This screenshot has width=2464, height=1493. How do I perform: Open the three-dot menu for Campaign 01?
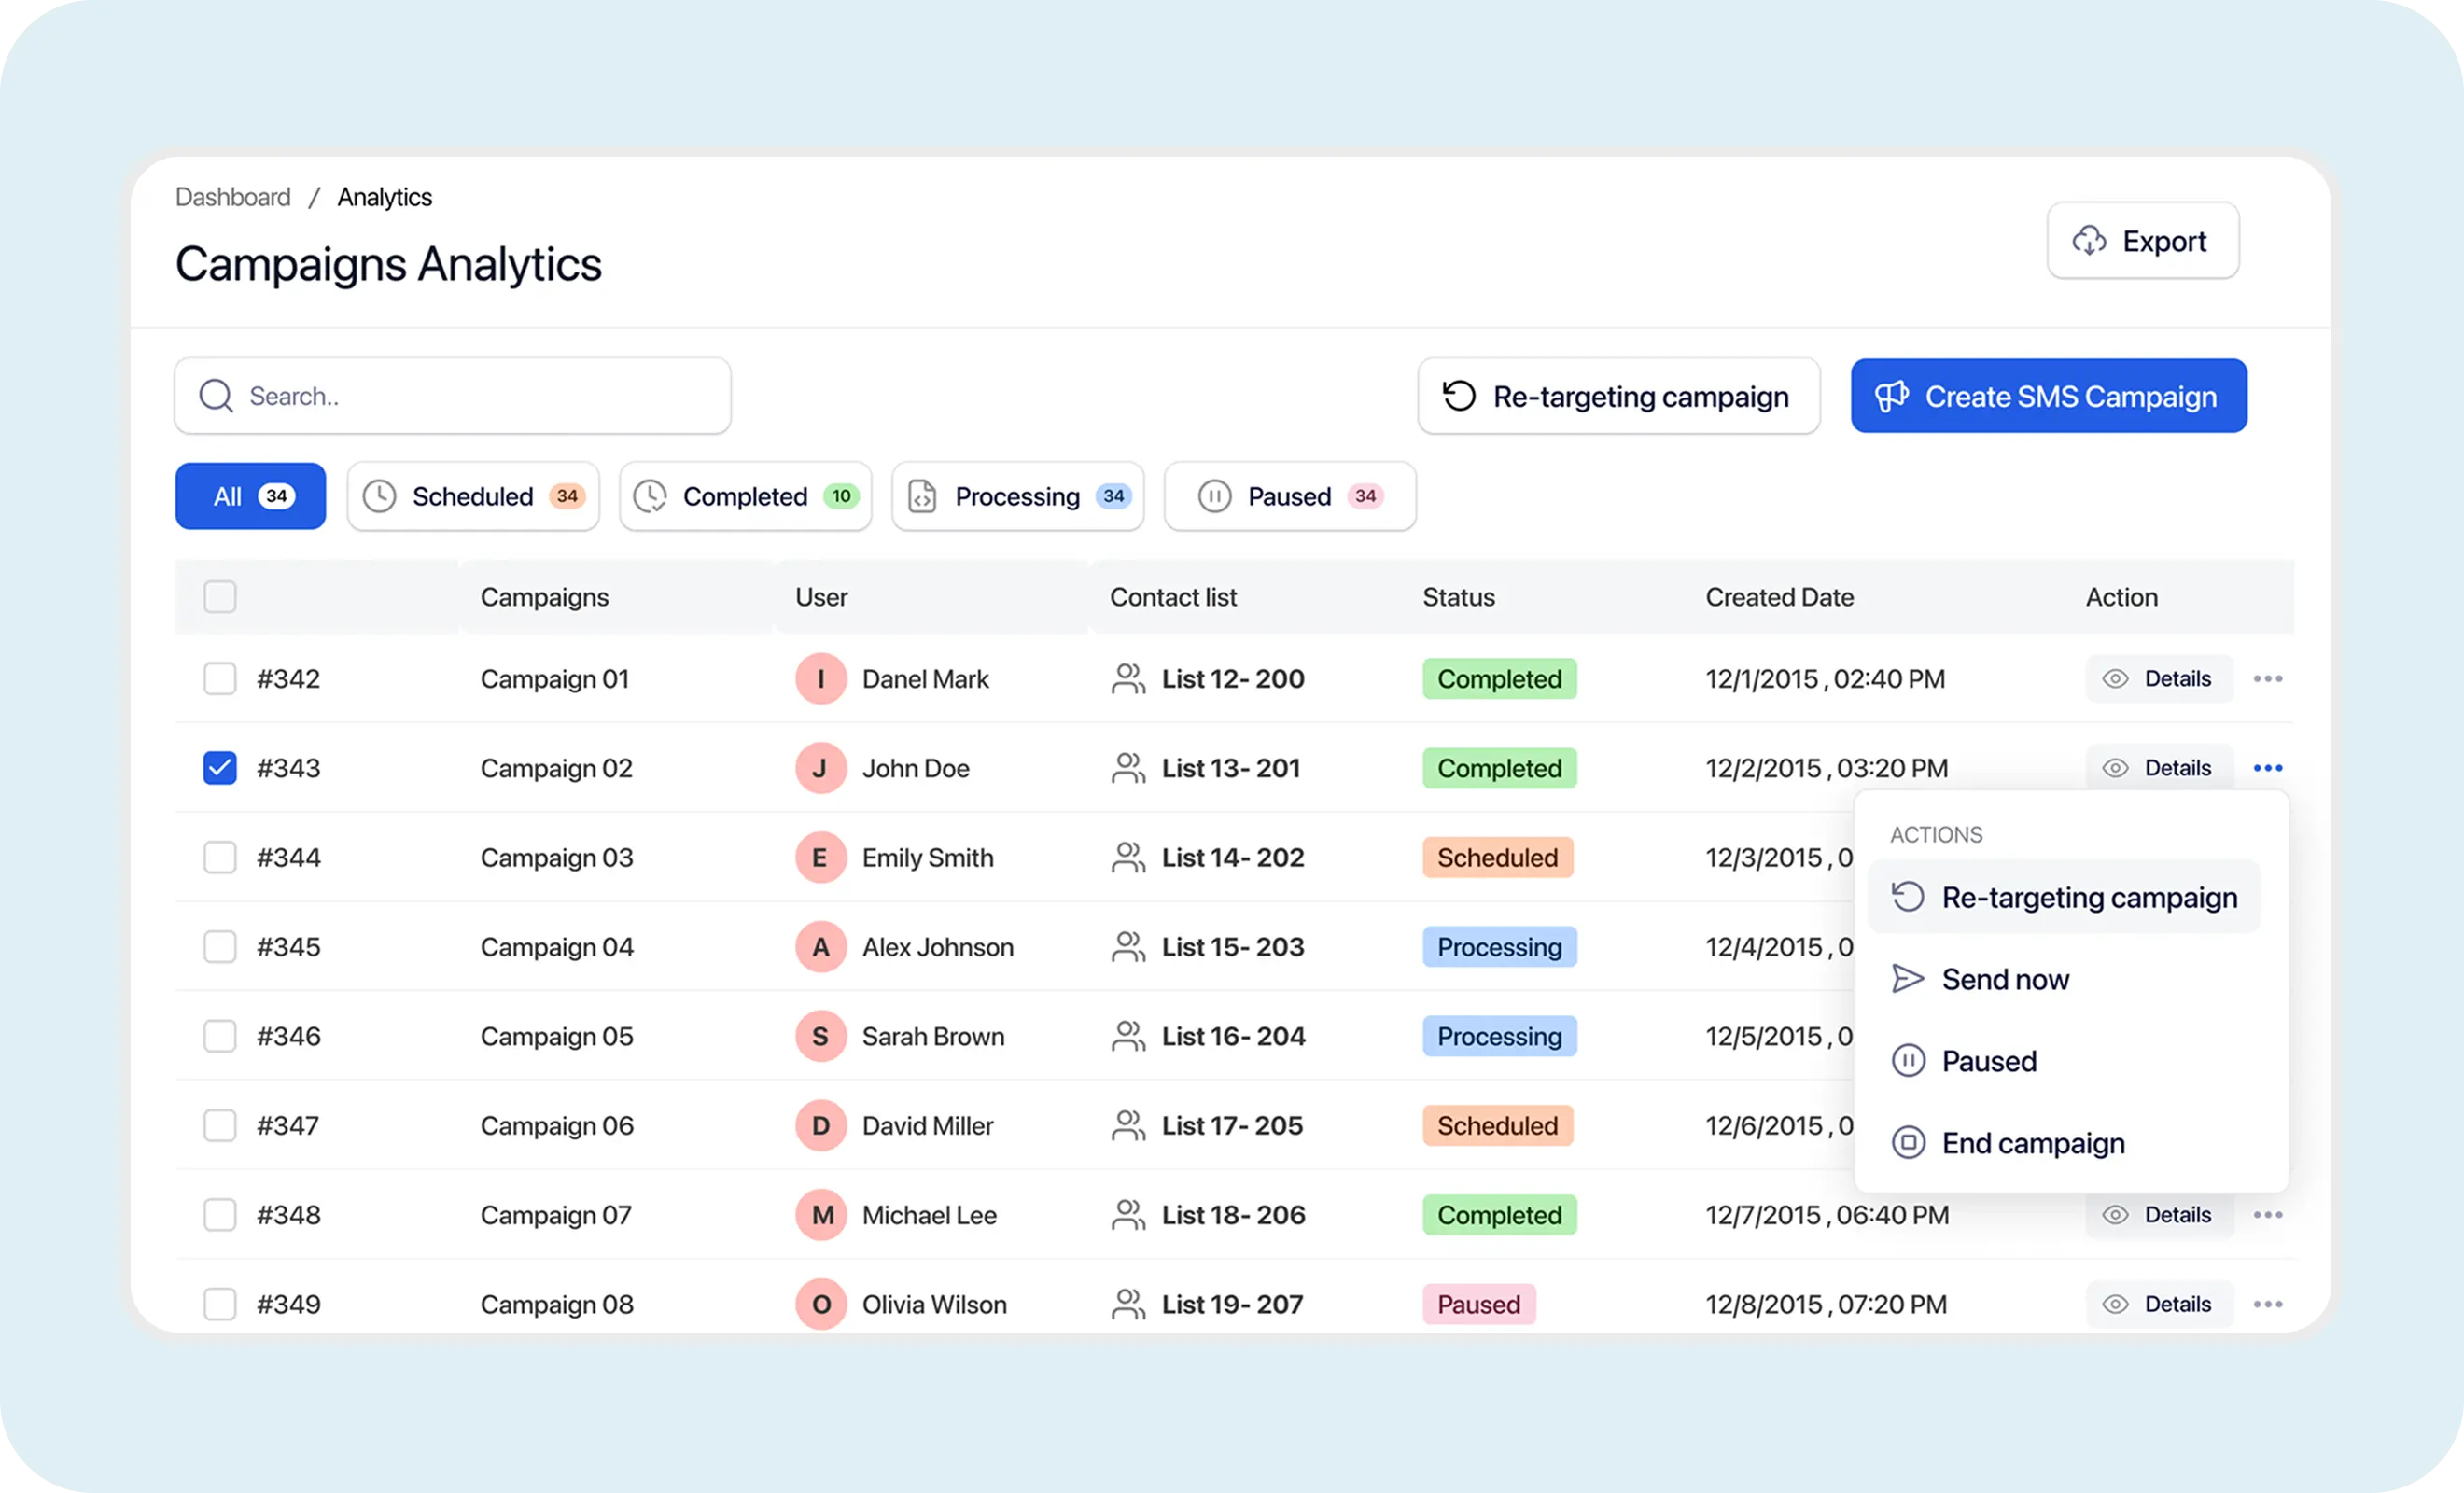pos(2267,679)
